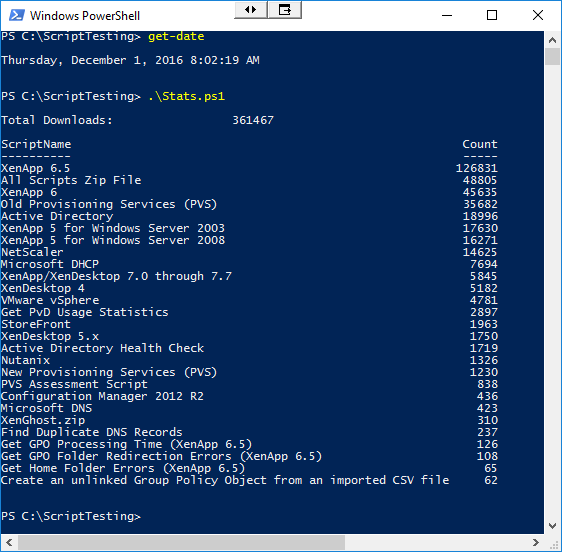
Task: Click the Count column header
Action: 480,144
